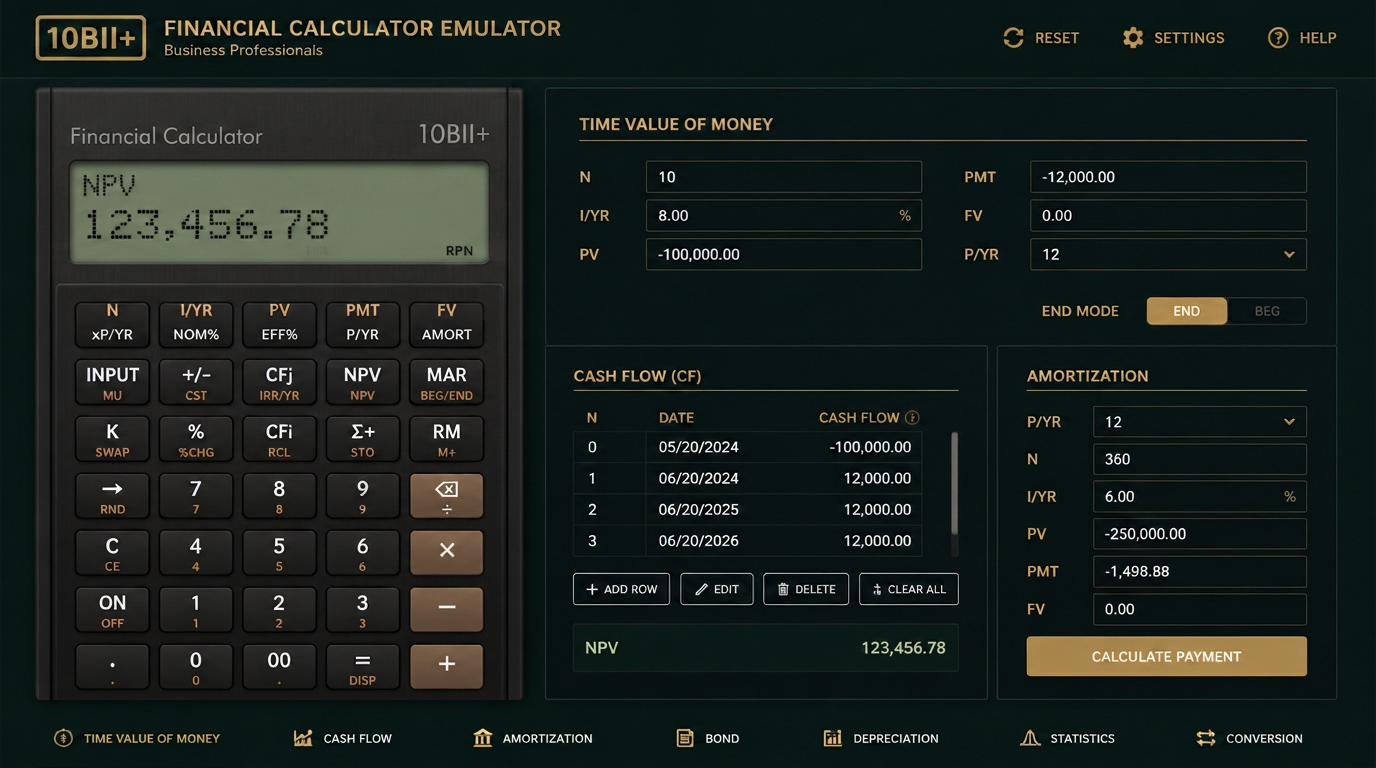Select cash flow row dated 06/20/2026
This screenshot has height=768, width=1376.
[748, 541]
